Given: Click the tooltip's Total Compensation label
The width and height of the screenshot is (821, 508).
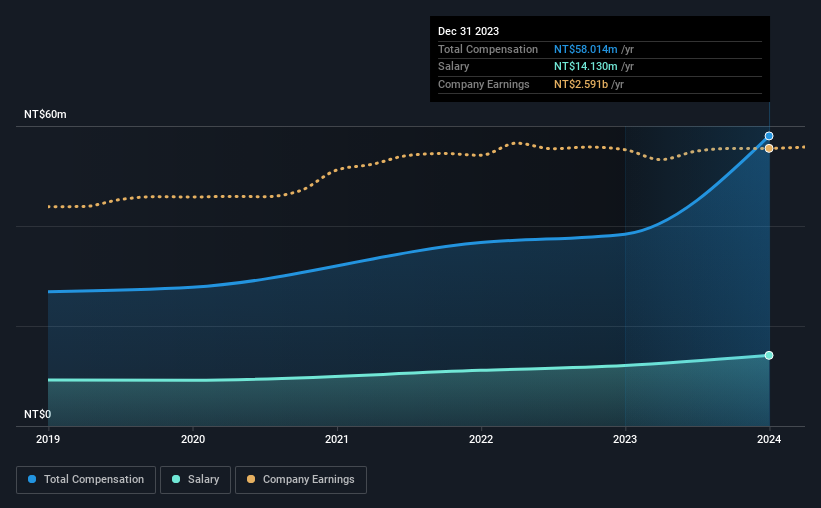Looking at the screenshot, I should (x=487, y=49).
